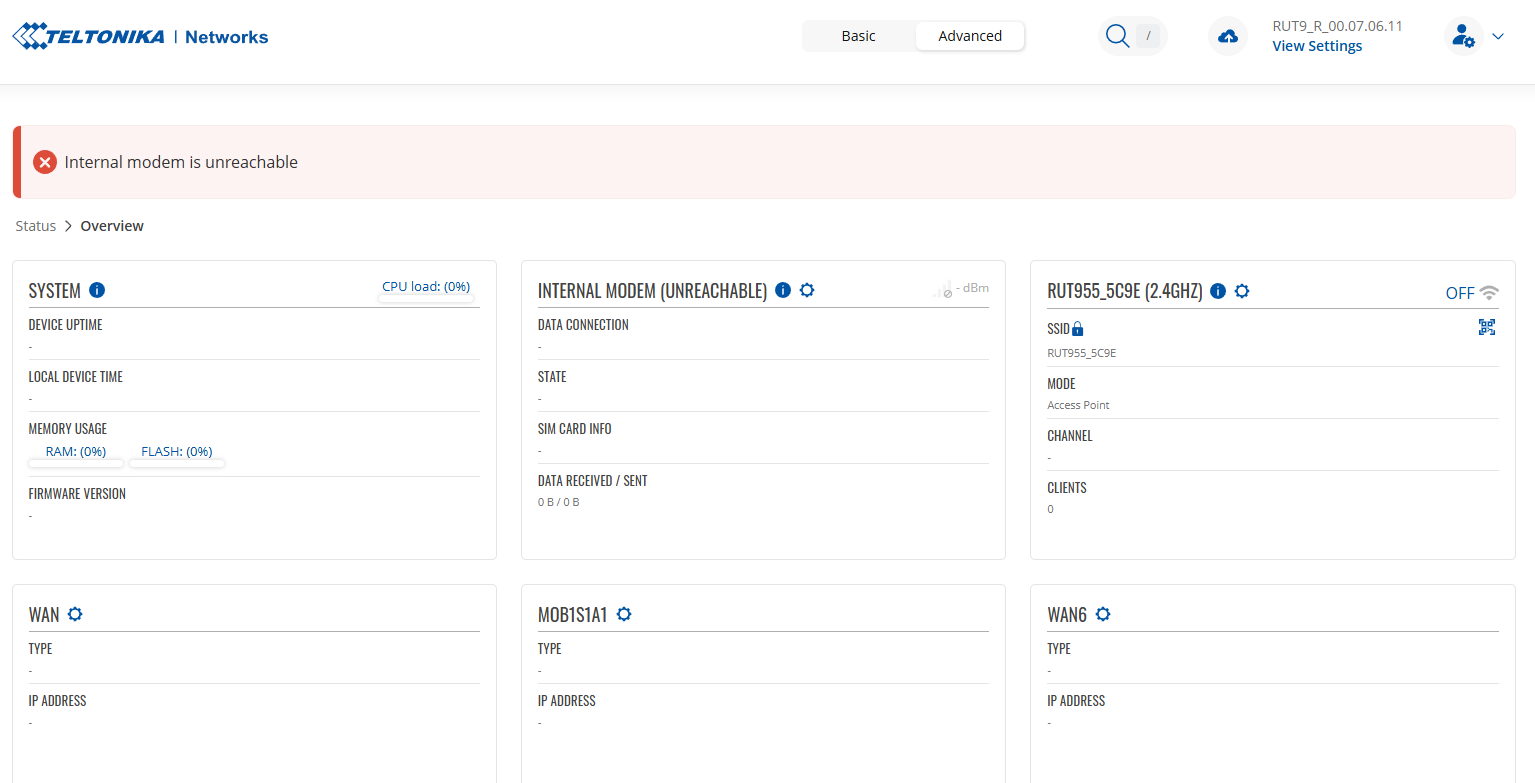Image resolution: width=1535 pixels, height=783 pixels.
Task: Click Status in the breadcrumb
Action: (36, 226)
